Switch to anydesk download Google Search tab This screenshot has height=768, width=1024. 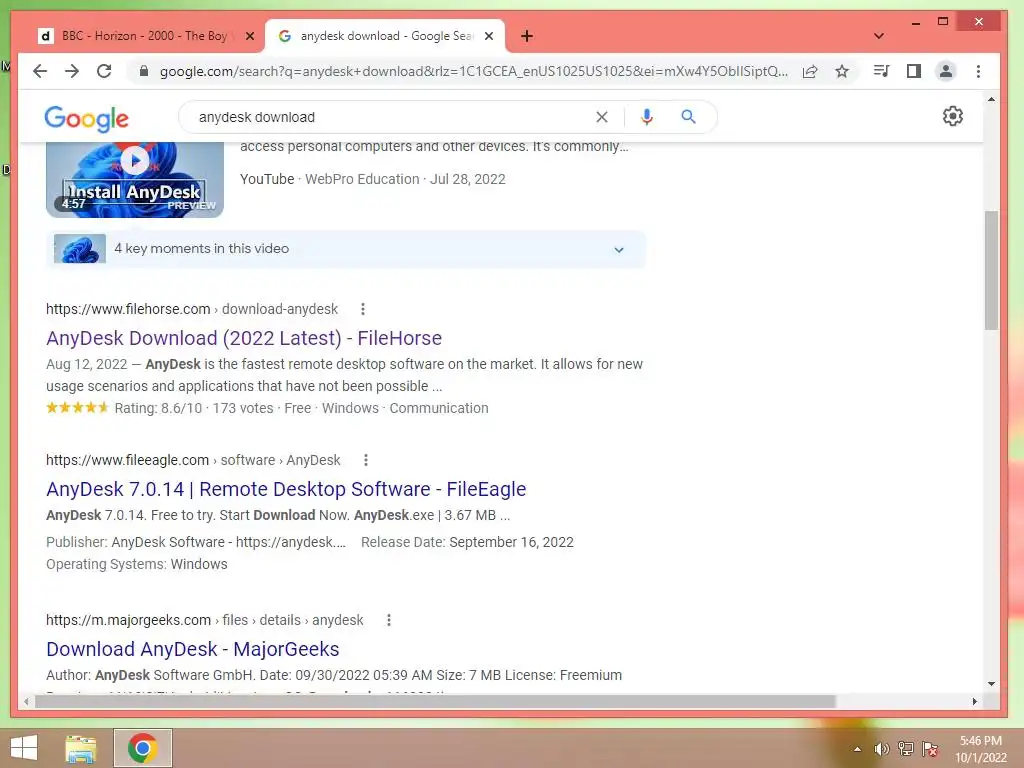385,36
